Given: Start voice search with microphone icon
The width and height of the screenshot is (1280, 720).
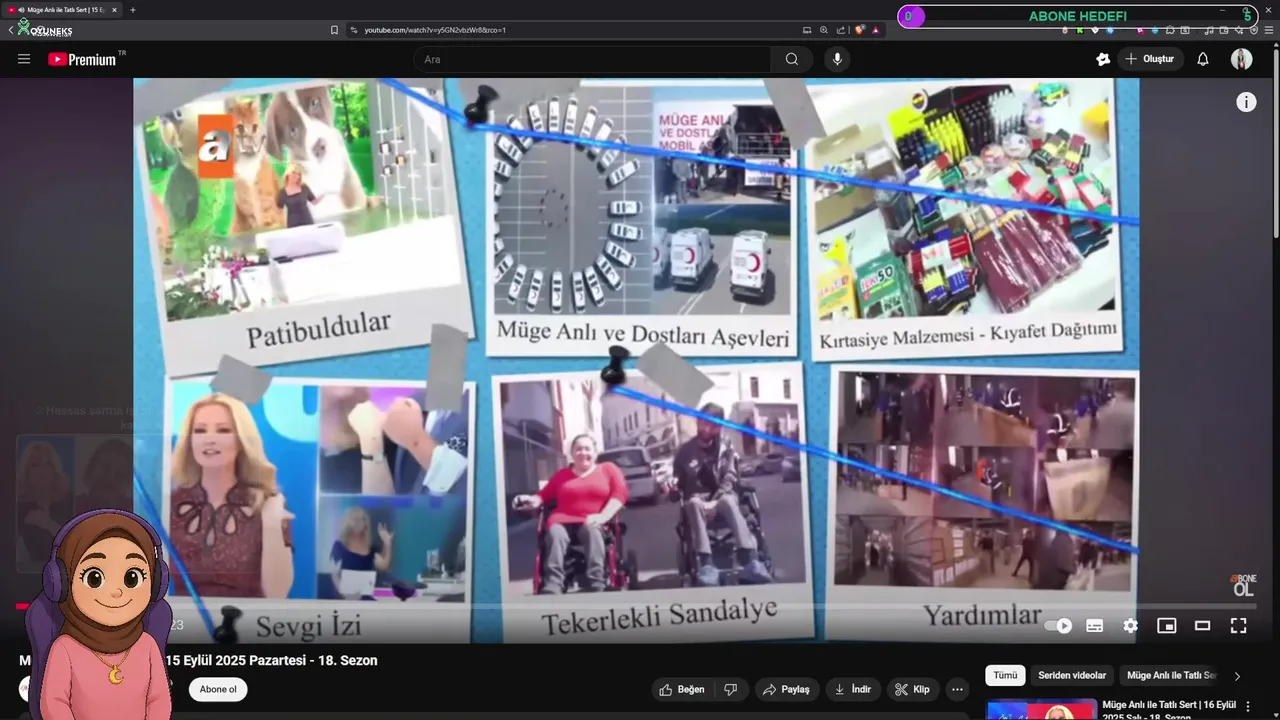Looking at the screenshot, I should point(837,59).
